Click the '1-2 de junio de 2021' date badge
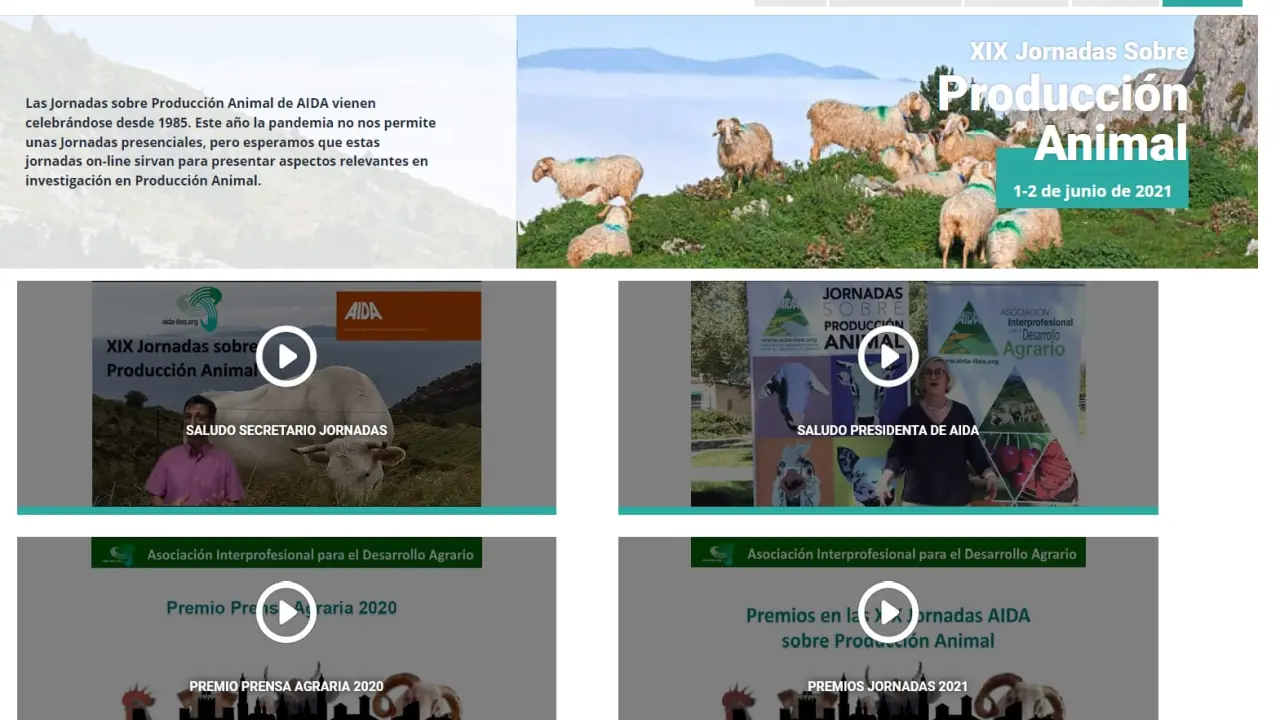1280x720 pixels. coord(1092,191)
